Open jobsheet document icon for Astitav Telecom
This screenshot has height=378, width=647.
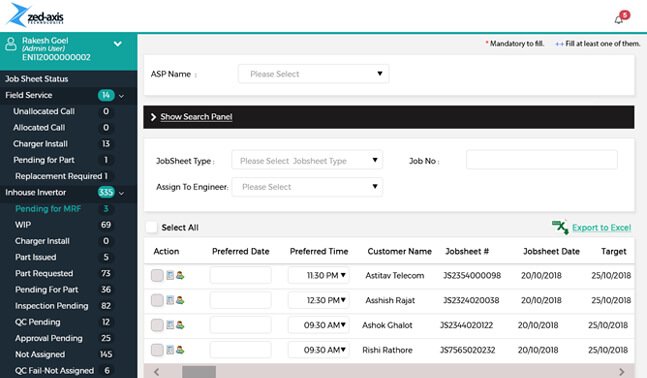(x=170, y=275)
